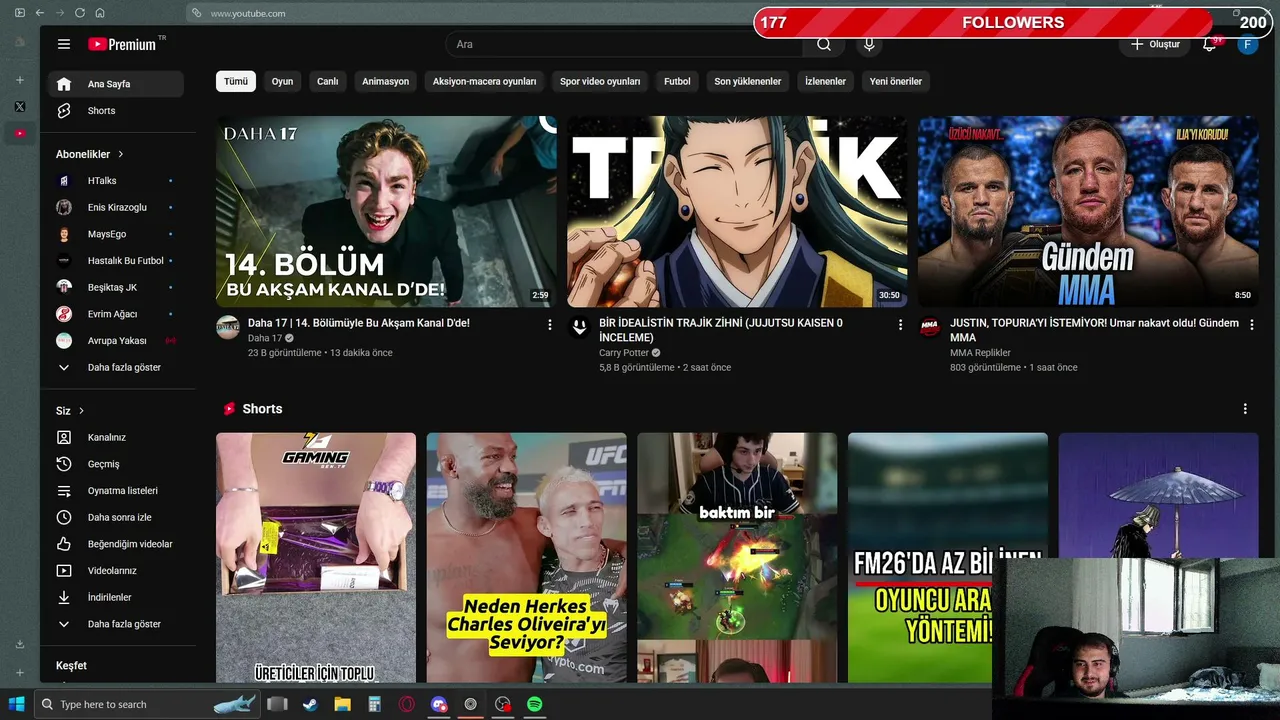Image resolution: width=1280 pixels, height=720 pixels.
Task: Click the search magnifier button
Action: 823,44
